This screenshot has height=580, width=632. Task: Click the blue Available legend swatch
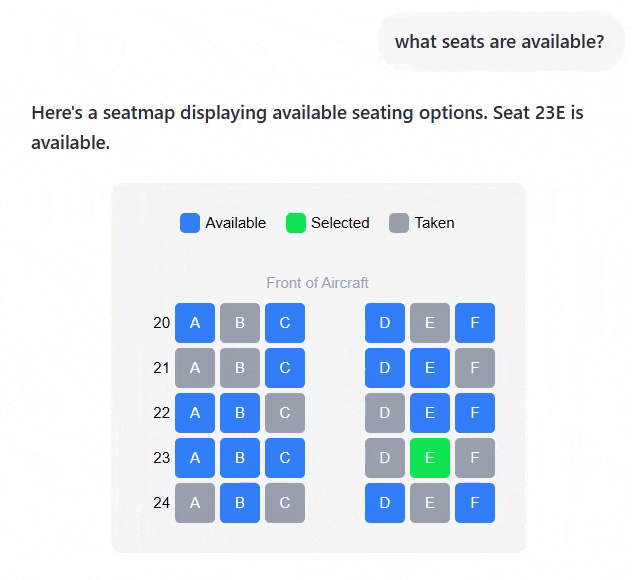(190, 223)
